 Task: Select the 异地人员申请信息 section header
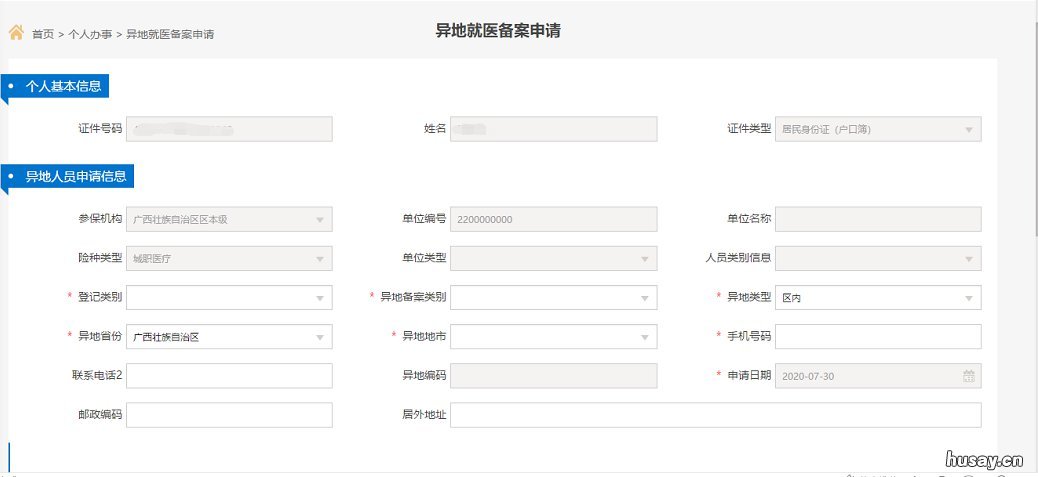75,177
